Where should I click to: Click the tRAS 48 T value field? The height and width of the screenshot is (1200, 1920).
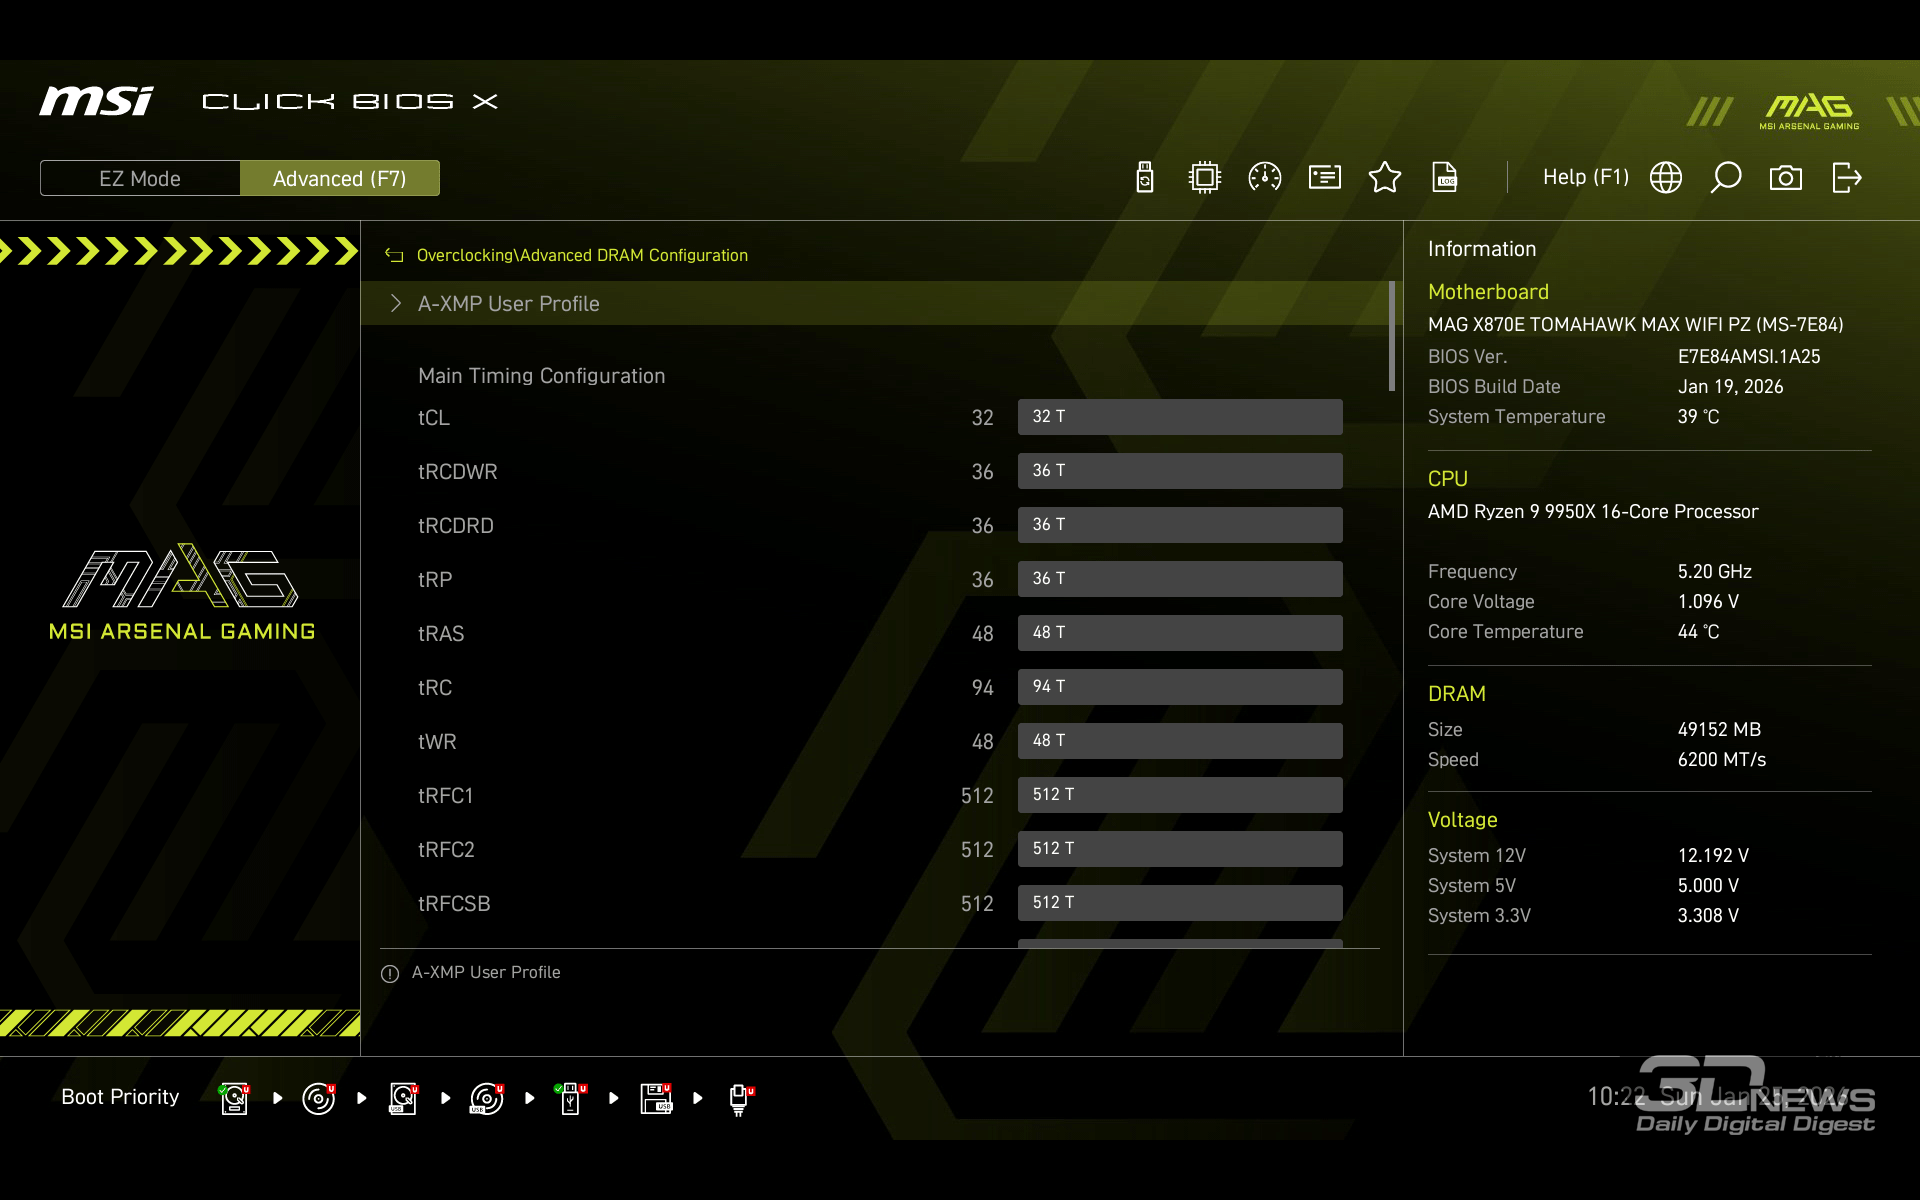[x=1179, y=633]
